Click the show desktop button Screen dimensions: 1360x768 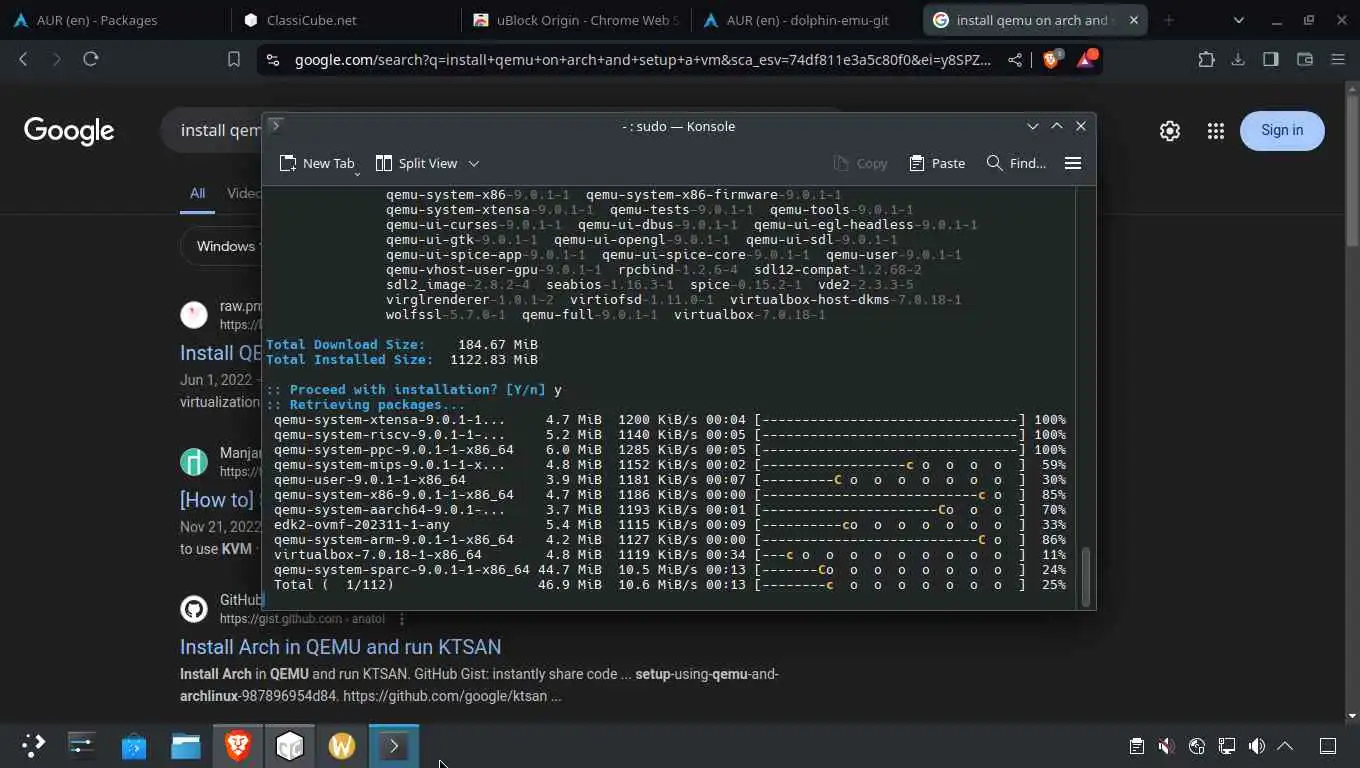pyautogui.click(x=1328, y=746)
